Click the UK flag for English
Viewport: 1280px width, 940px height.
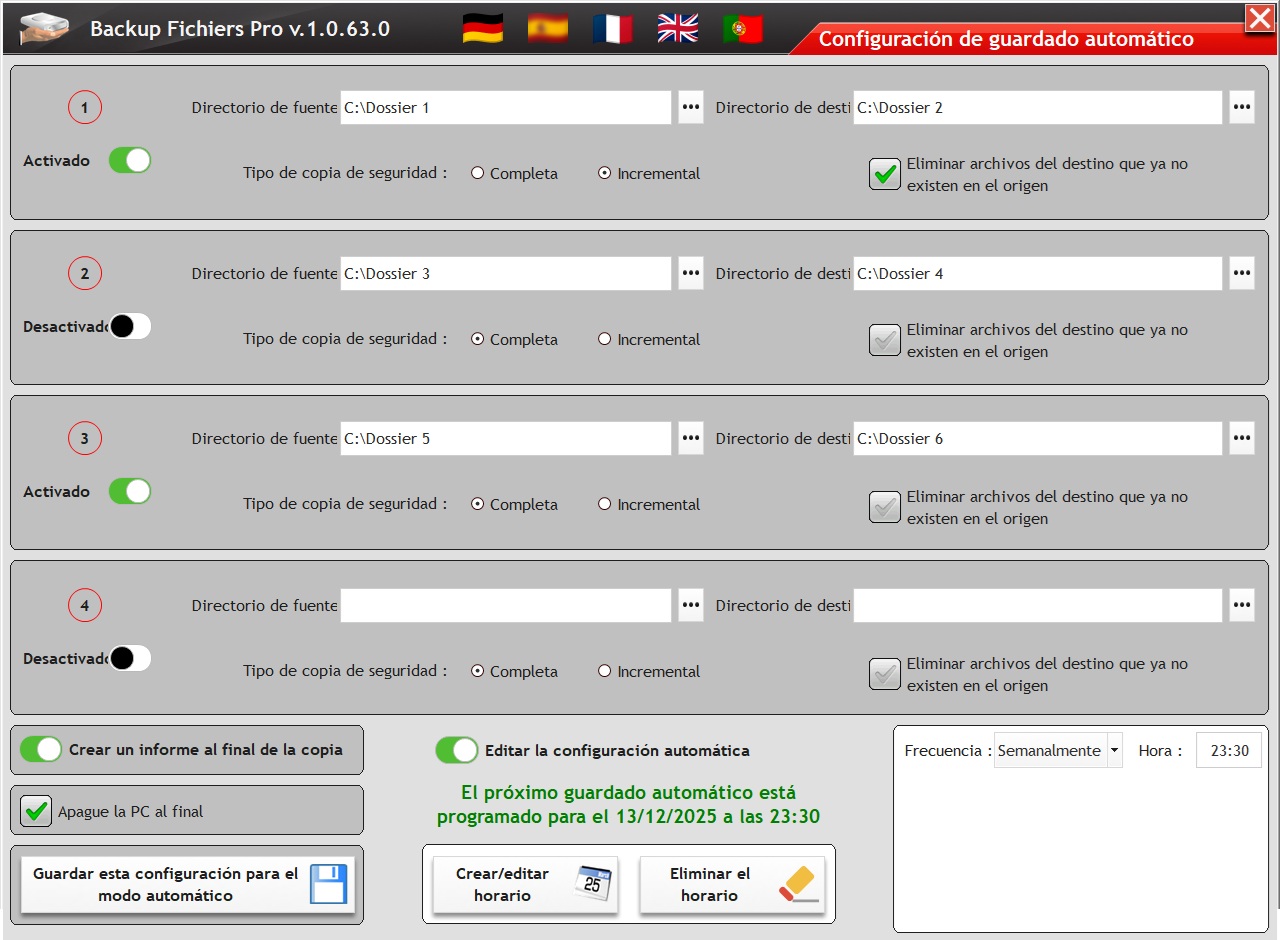tap(677, 28)
